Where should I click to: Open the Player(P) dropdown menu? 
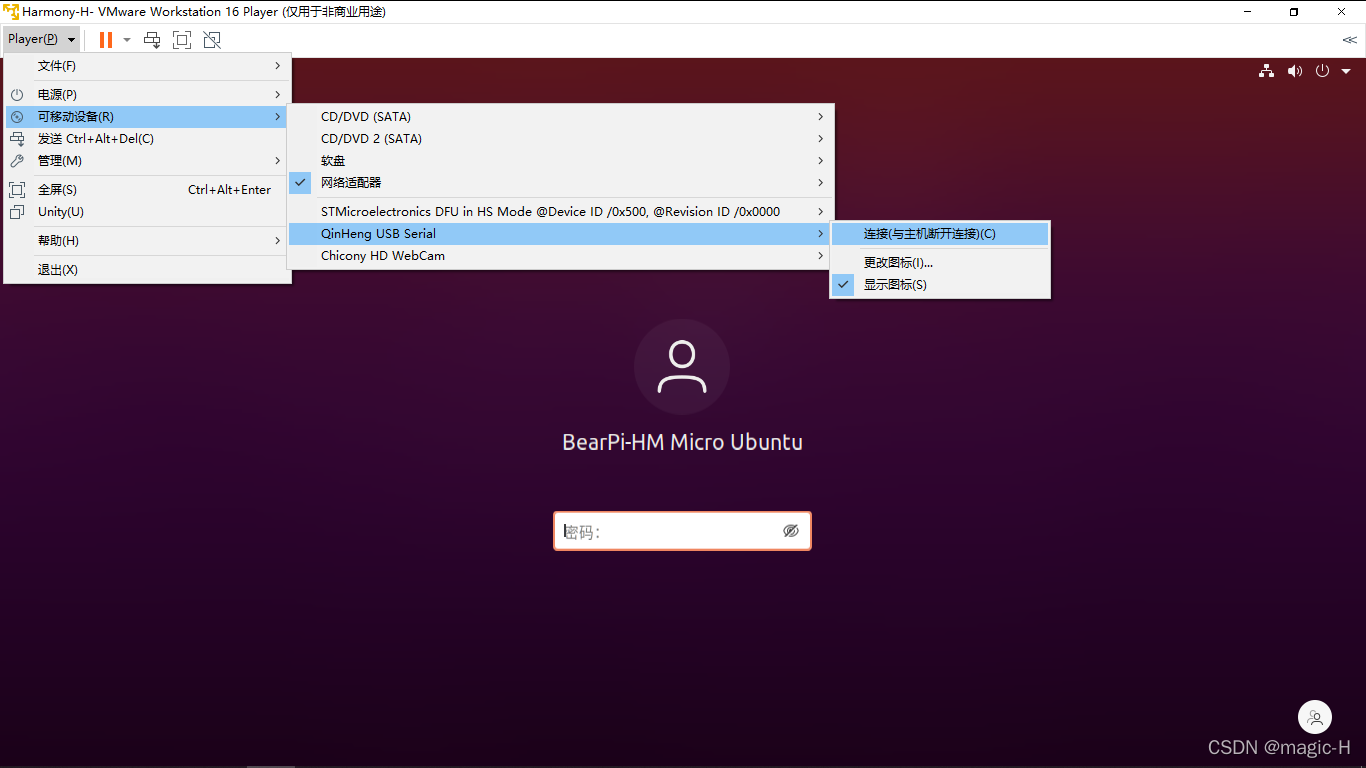pos(41,39)
